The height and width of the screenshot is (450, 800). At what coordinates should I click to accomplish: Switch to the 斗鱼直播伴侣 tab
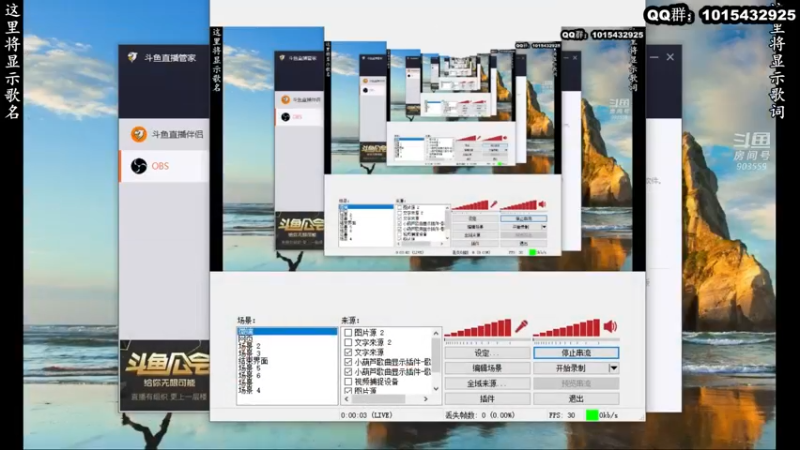(x=164, y=134)
